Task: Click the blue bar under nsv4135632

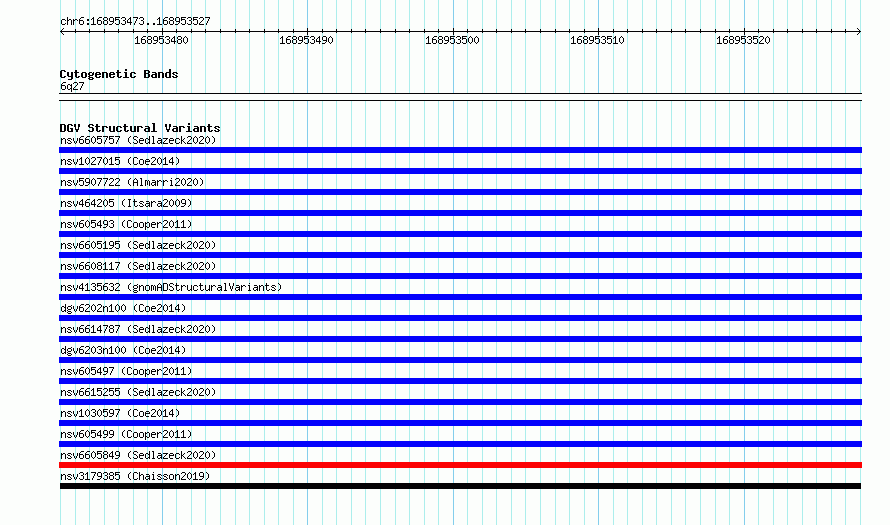Action: (460, 297)
